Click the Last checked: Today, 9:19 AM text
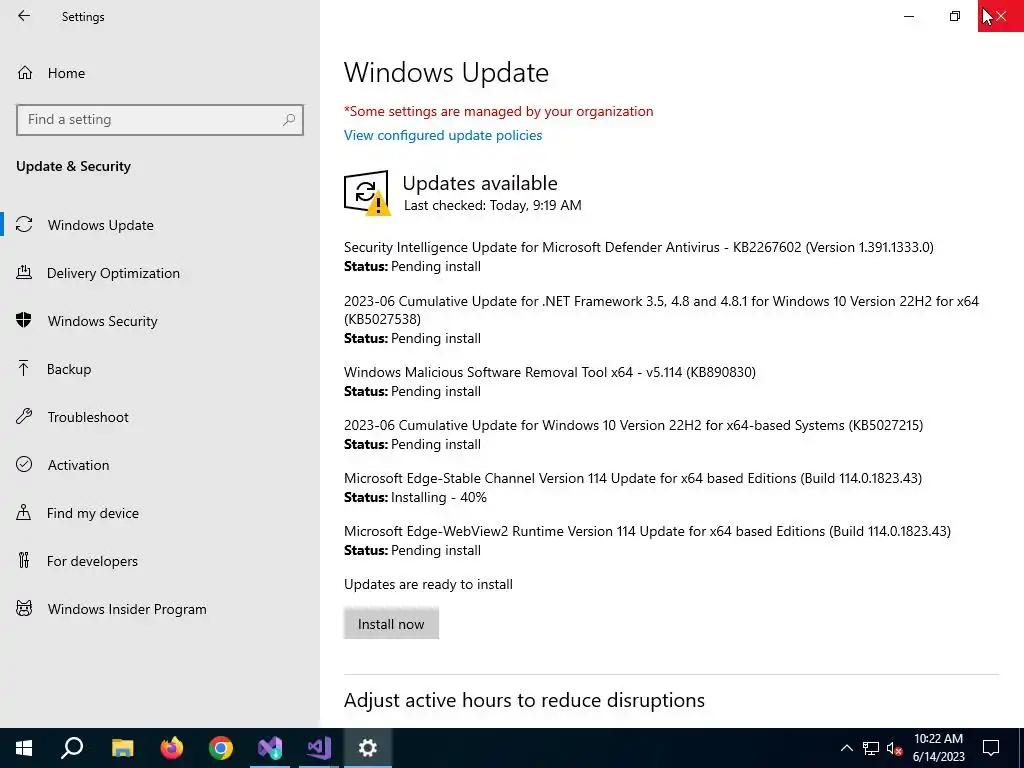This screenshot has height=768, width=1024. [492, 205]
